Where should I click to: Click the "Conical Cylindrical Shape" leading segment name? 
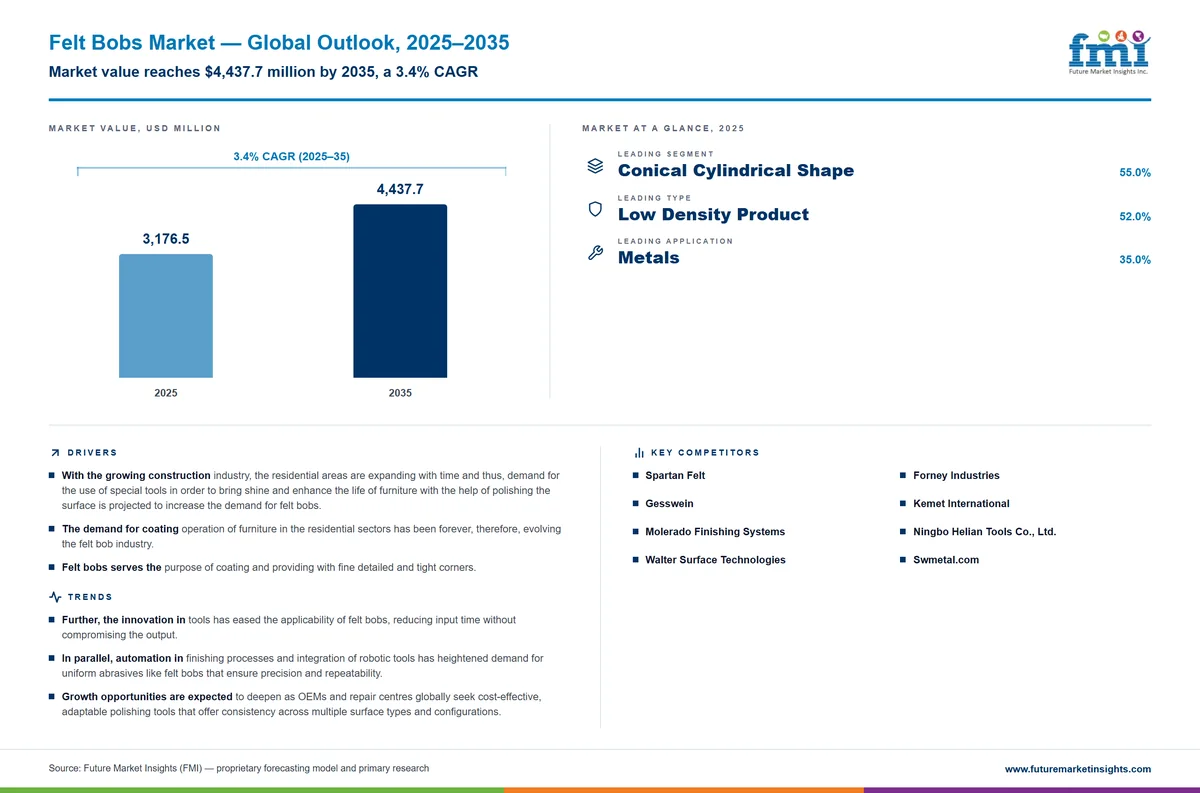pos(736,170)
